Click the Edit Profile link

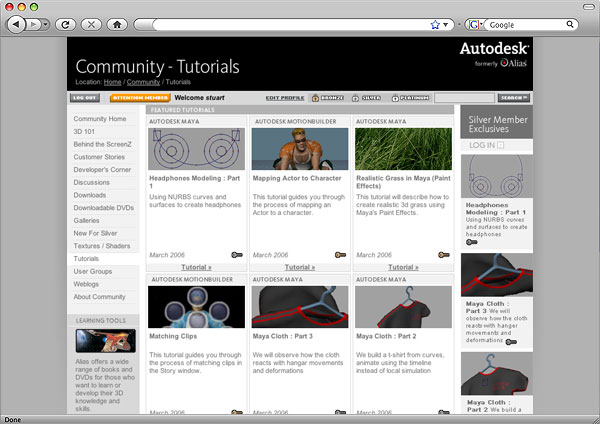pyautogui.click(x=285, y=98)
